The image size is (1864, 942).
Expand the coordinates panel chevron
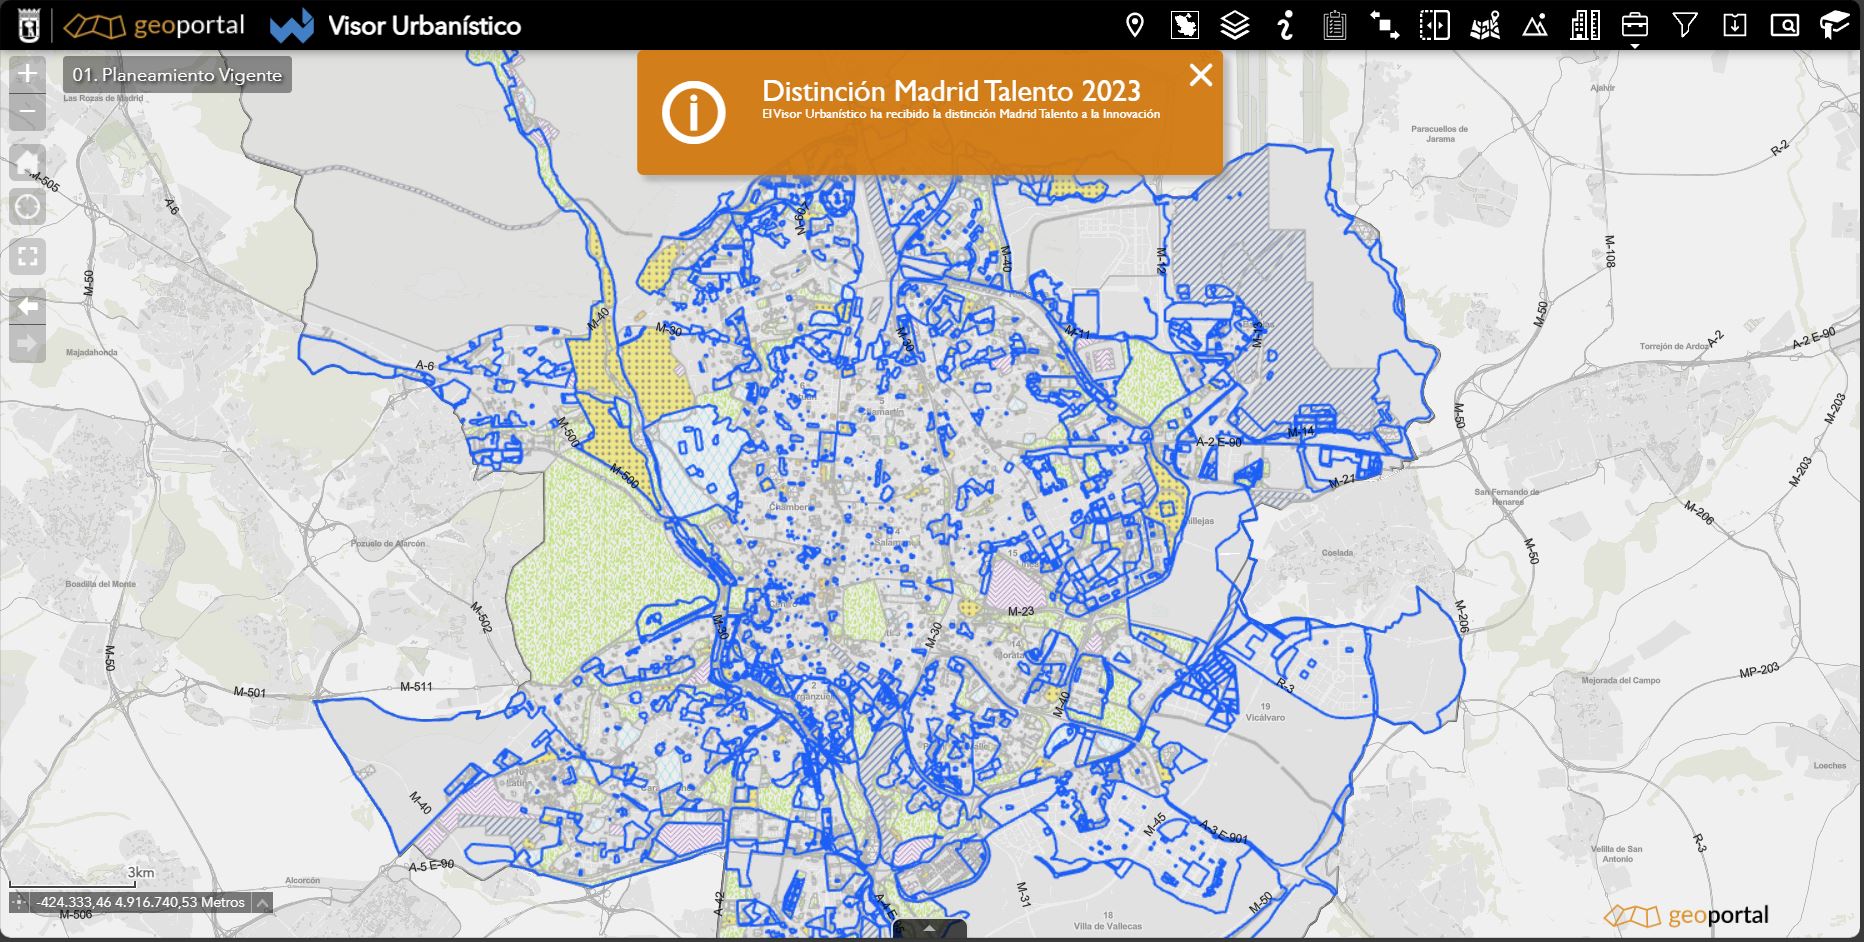click(262, 901)
